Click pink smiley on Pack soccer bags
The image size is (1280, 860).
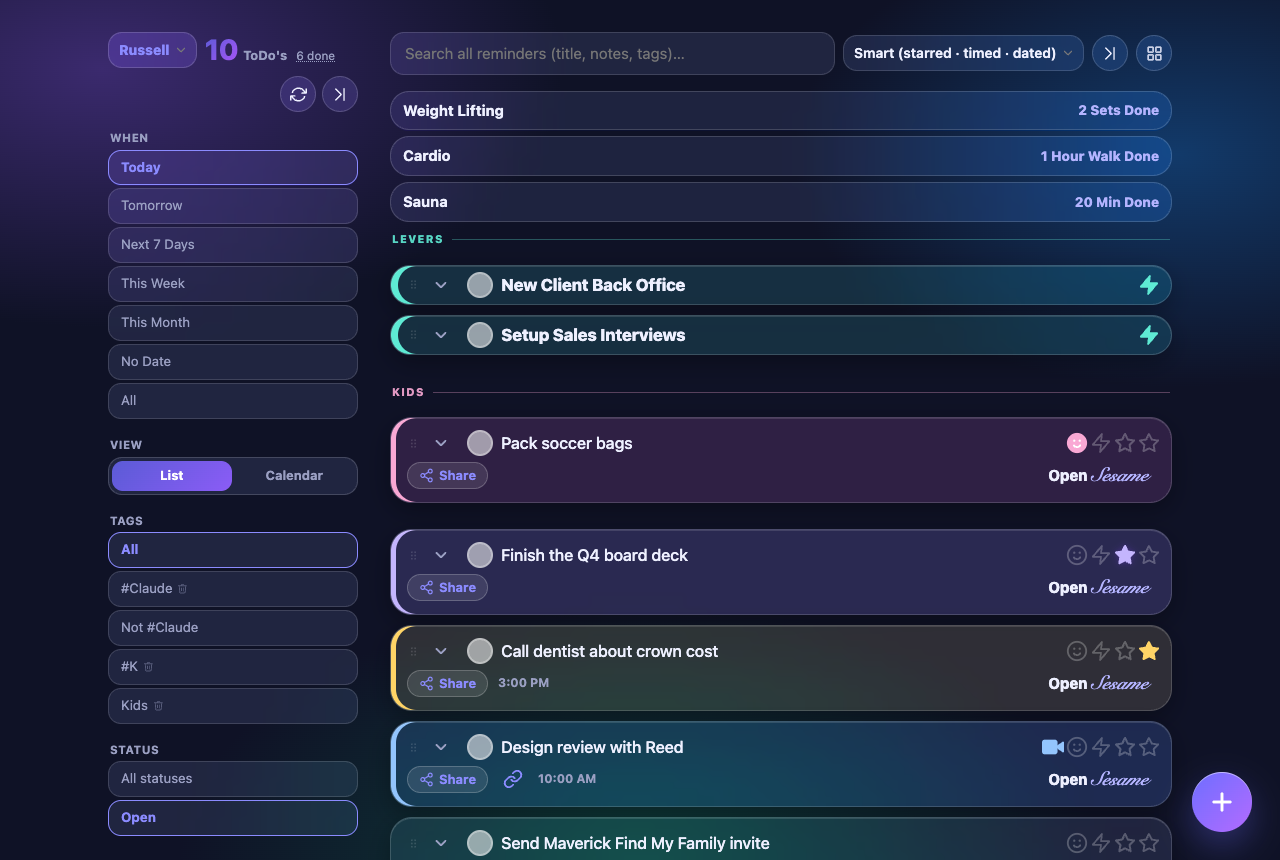[x=1077, y=443]
